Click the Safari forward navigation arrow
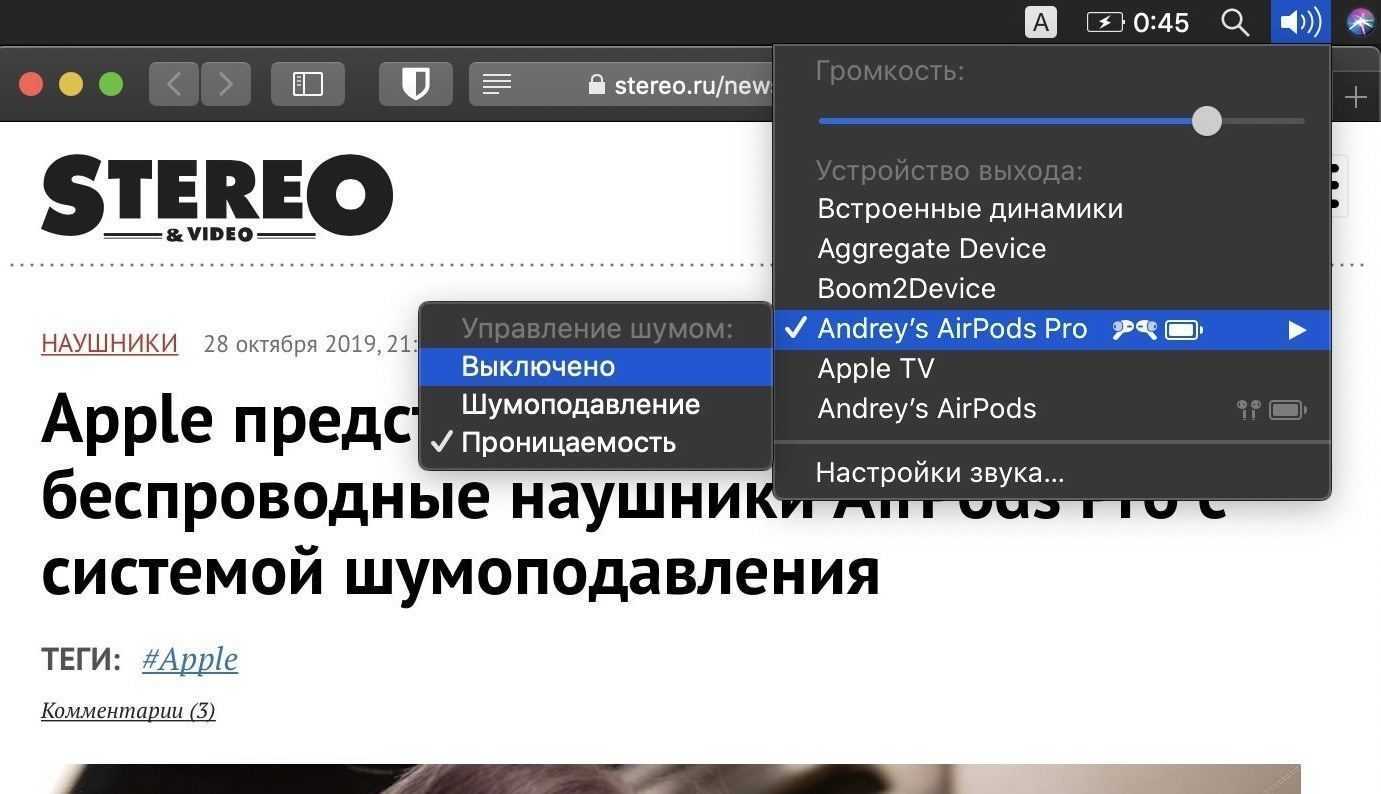The image size is (1381, 794). point(226,84)
